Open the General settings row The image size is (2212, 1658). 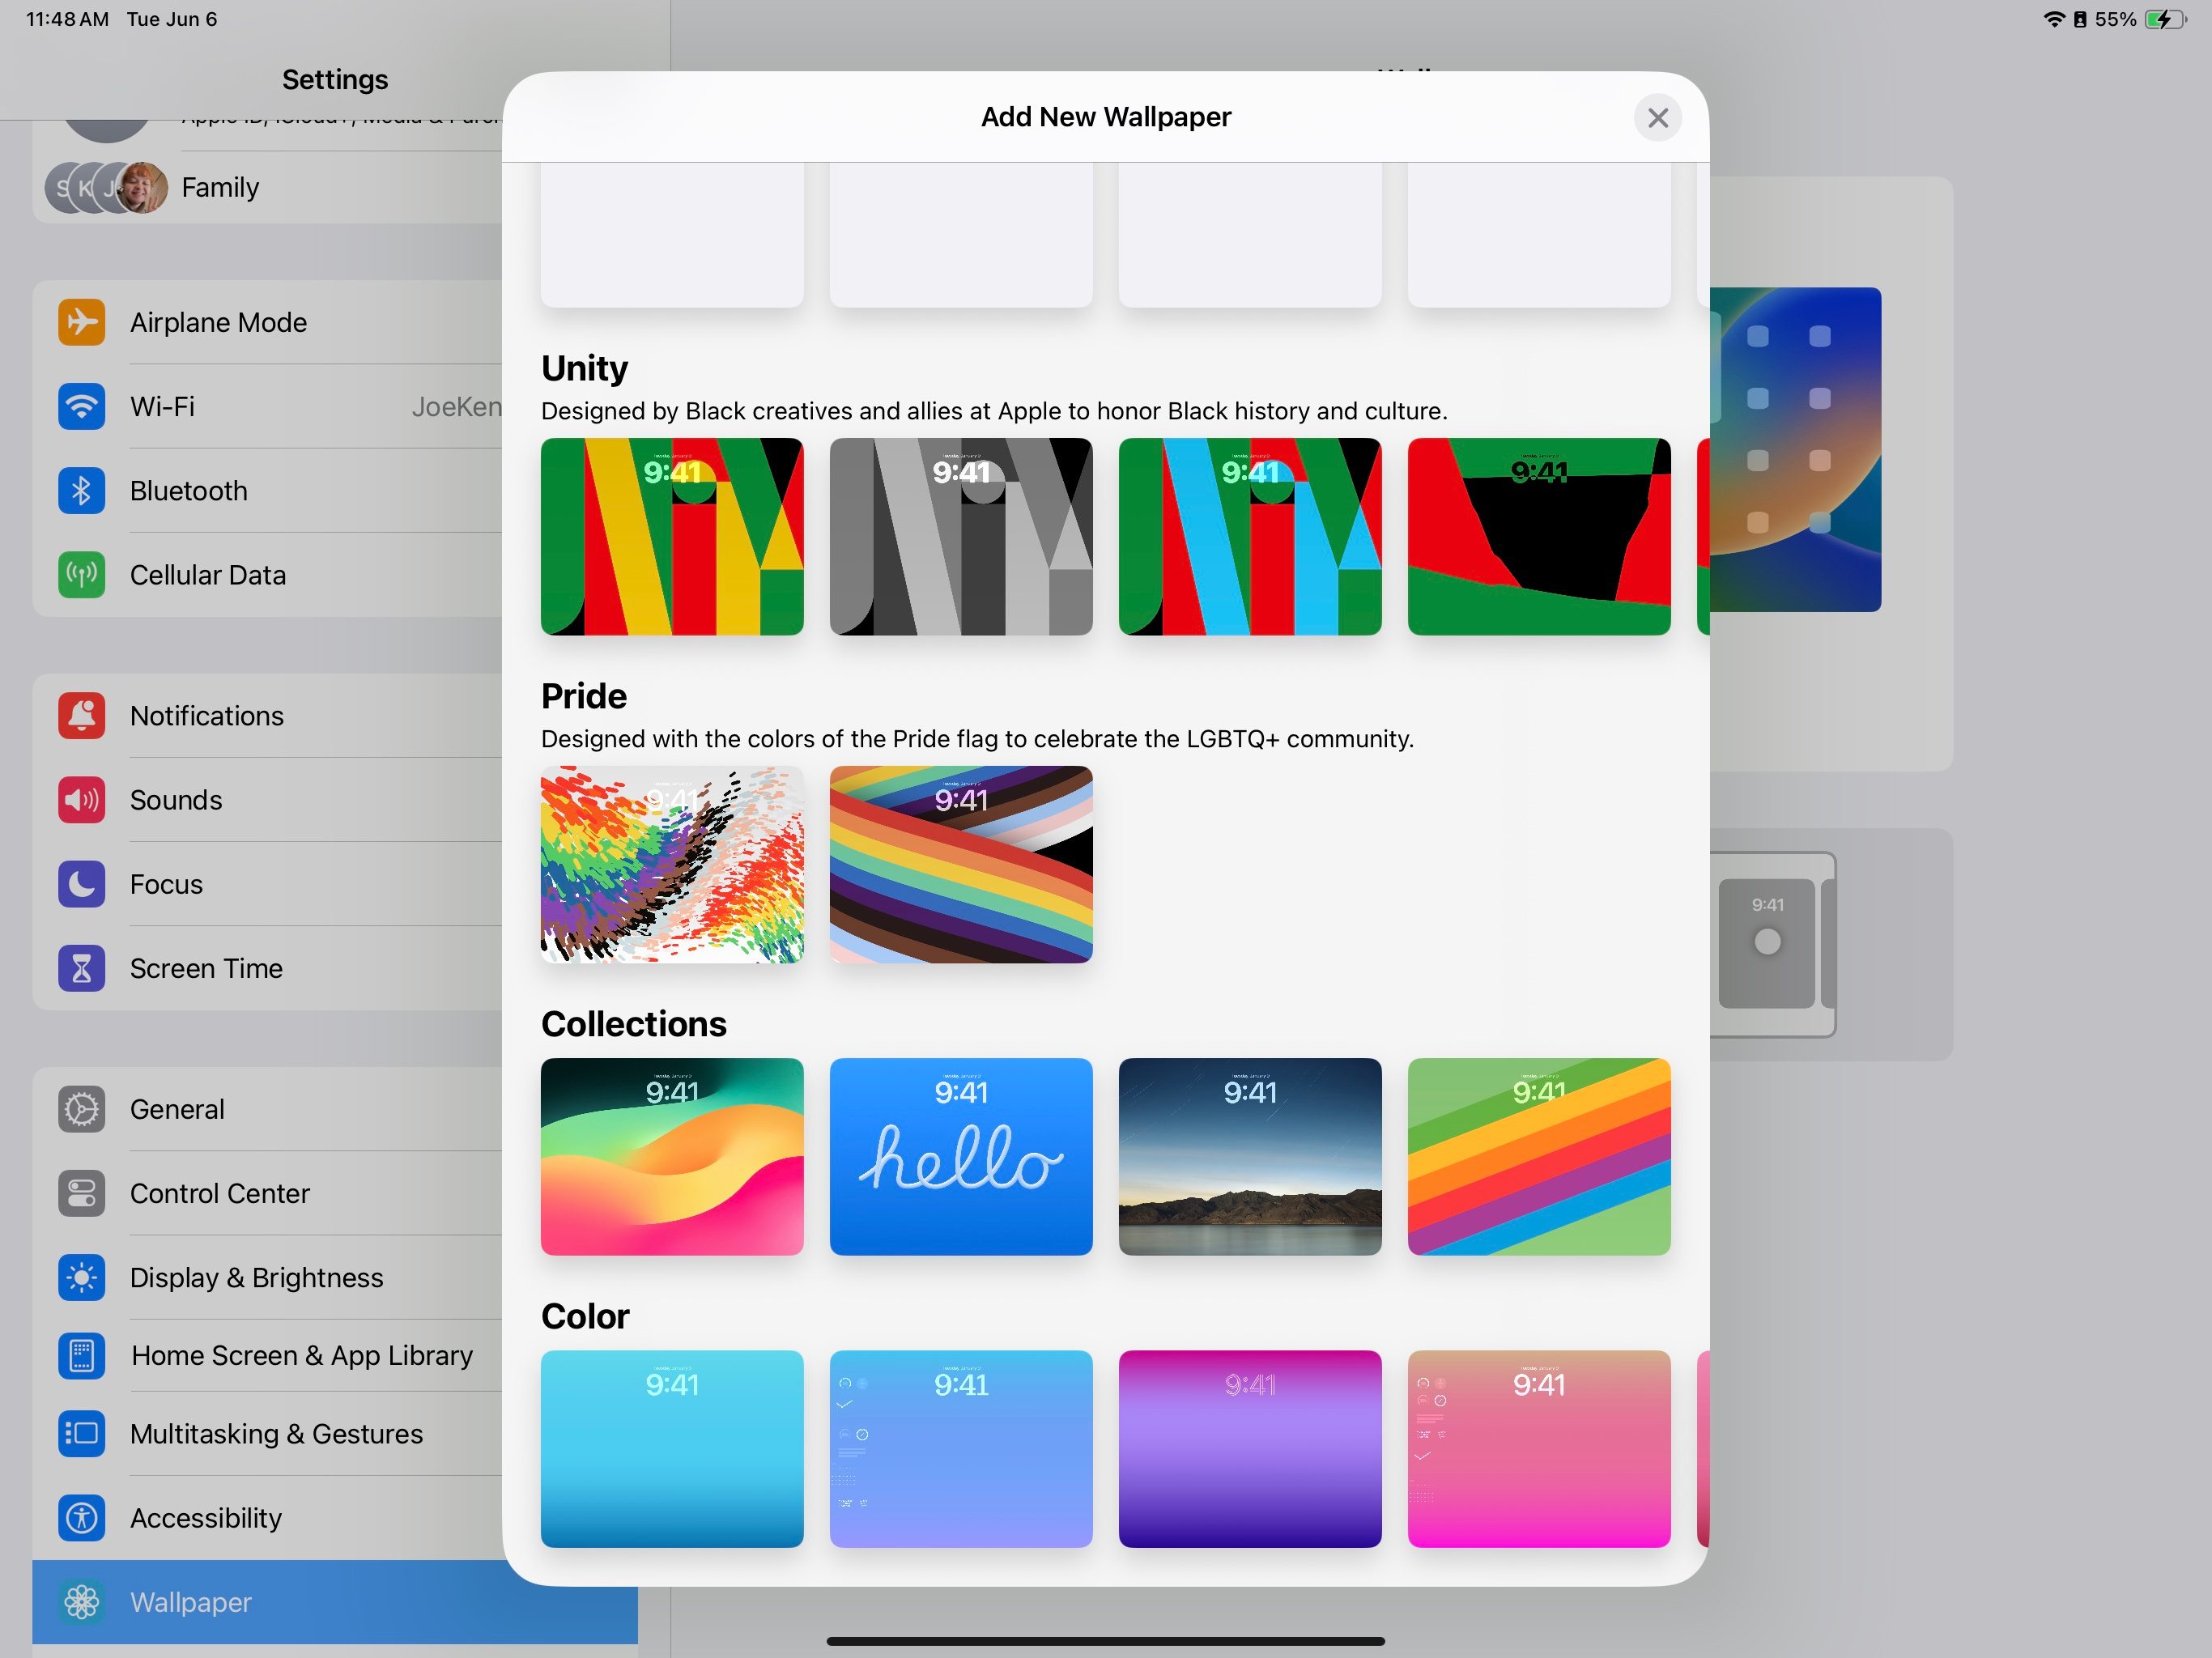268,1108
